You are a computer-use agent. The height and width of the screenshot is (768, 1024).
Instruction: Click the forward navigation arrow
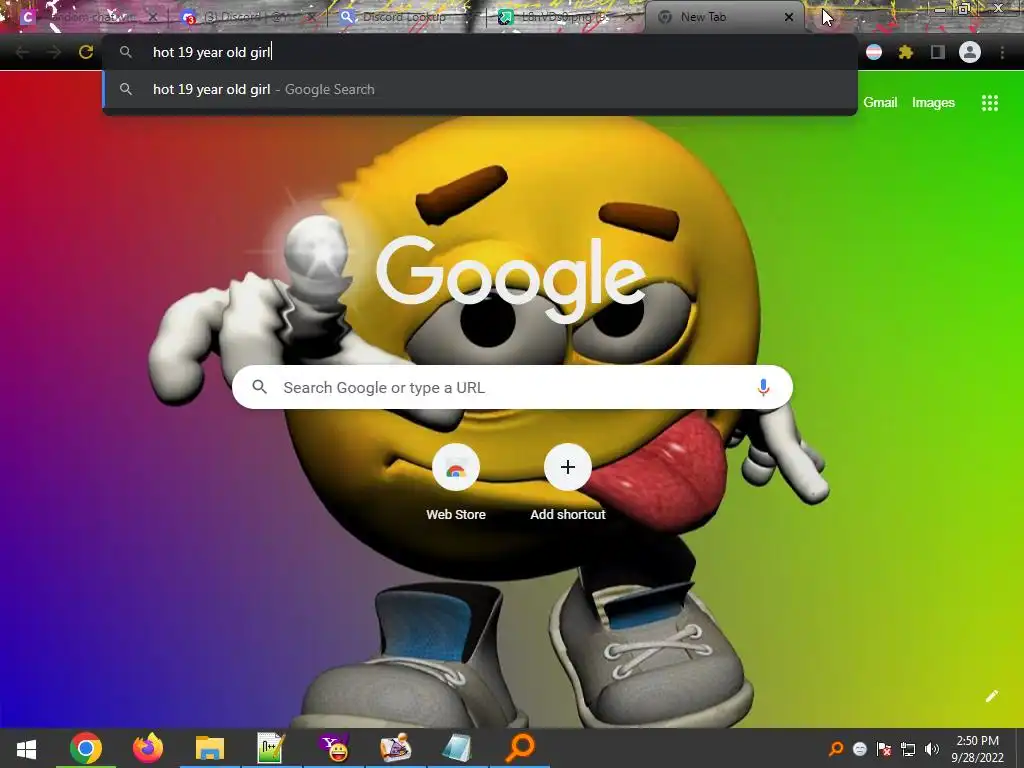54,52
